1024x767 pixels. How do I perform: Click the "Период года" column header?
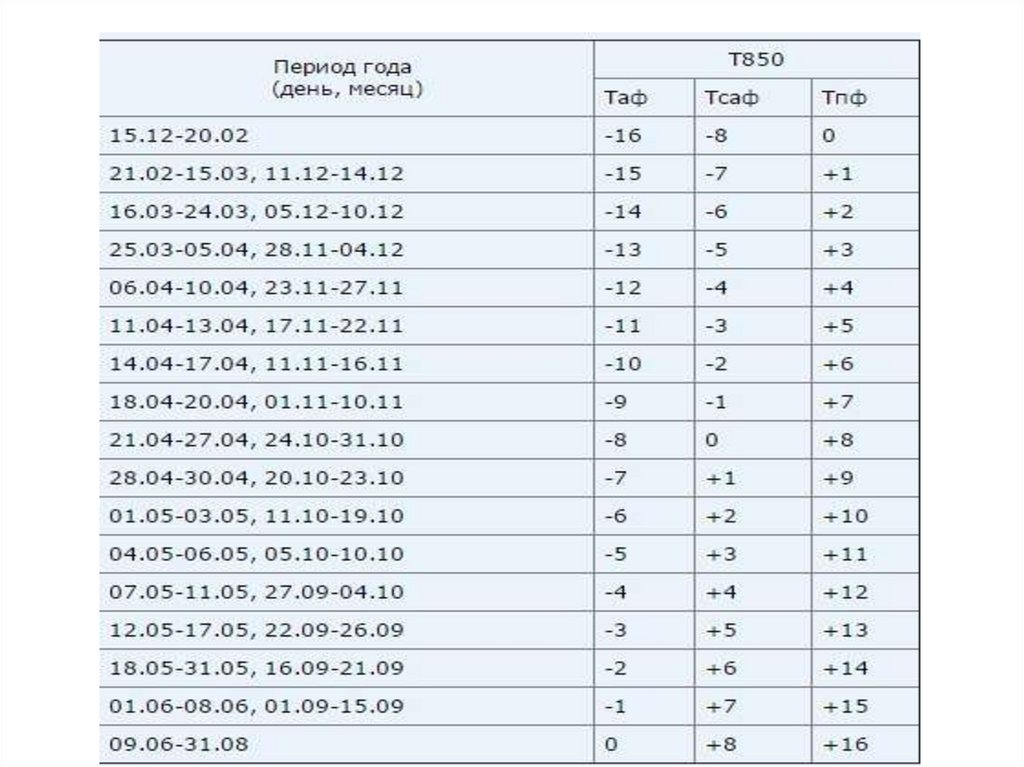click(x=343, y=78)
